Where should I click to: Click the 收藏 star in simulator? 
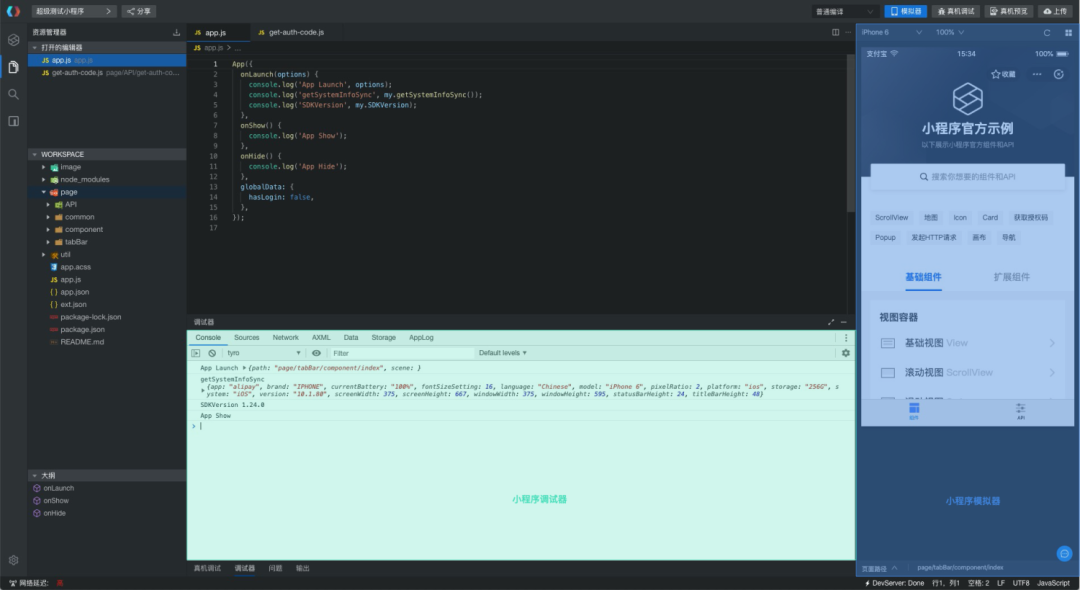click(x=1003, y=74)
